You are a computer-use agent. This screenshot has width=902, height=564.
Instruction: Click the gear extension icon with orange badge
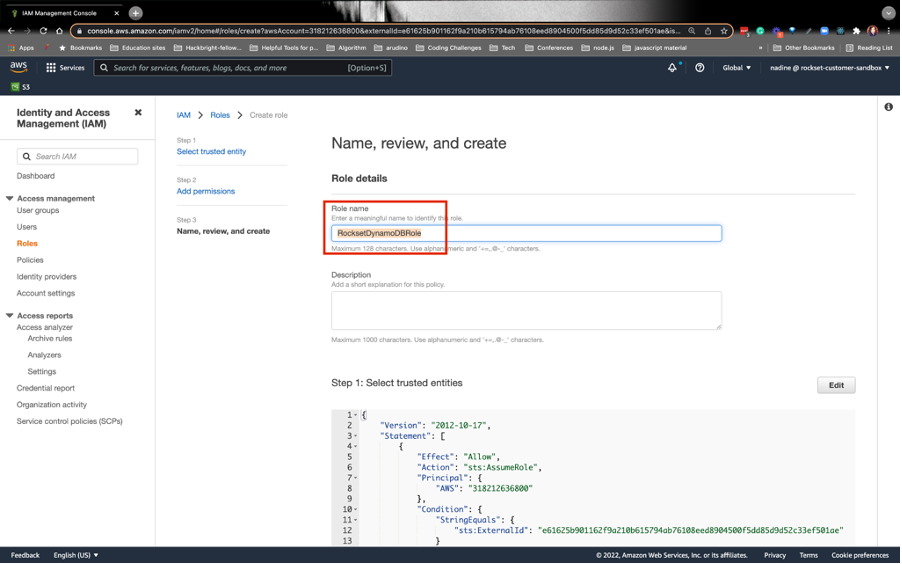click(x=777, y=32)
